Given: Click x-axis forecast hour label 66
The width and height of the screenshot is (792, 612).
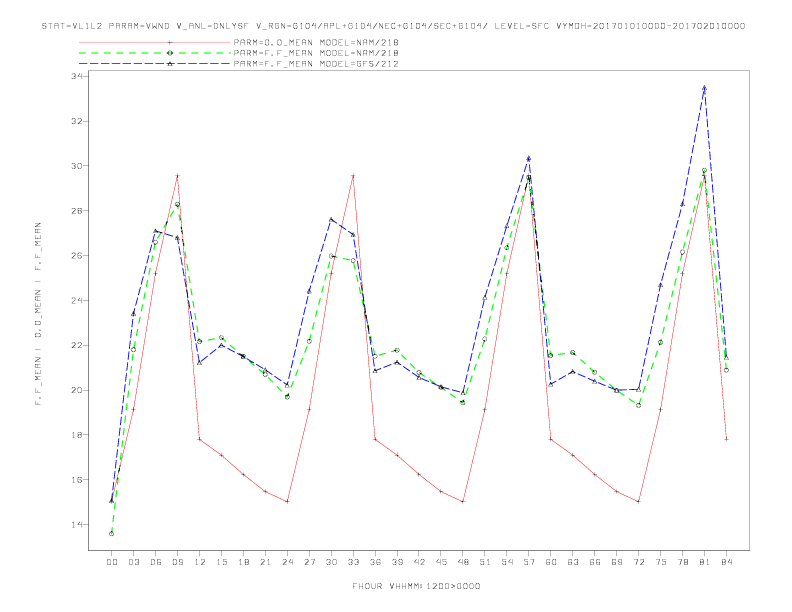Looking at the screenshot, I should point(595,562).
